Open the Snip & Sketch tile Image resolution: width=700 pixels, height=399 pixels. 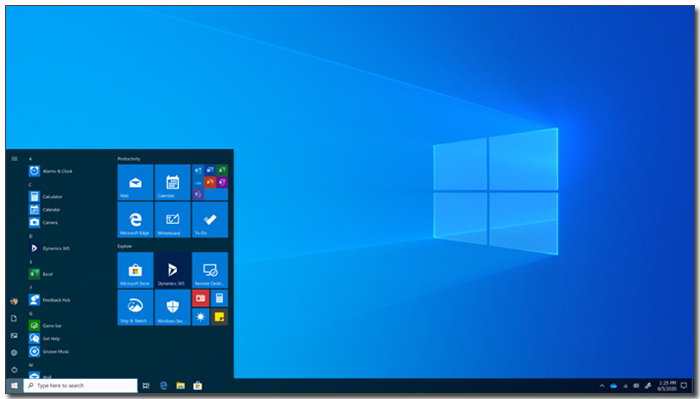click(135, 308)
